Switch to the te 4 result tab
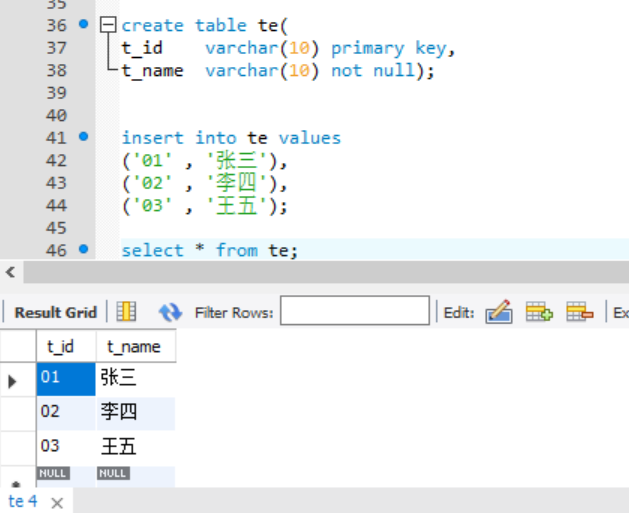The width and height of the screenshot is (629, 513). pos(23,501)
